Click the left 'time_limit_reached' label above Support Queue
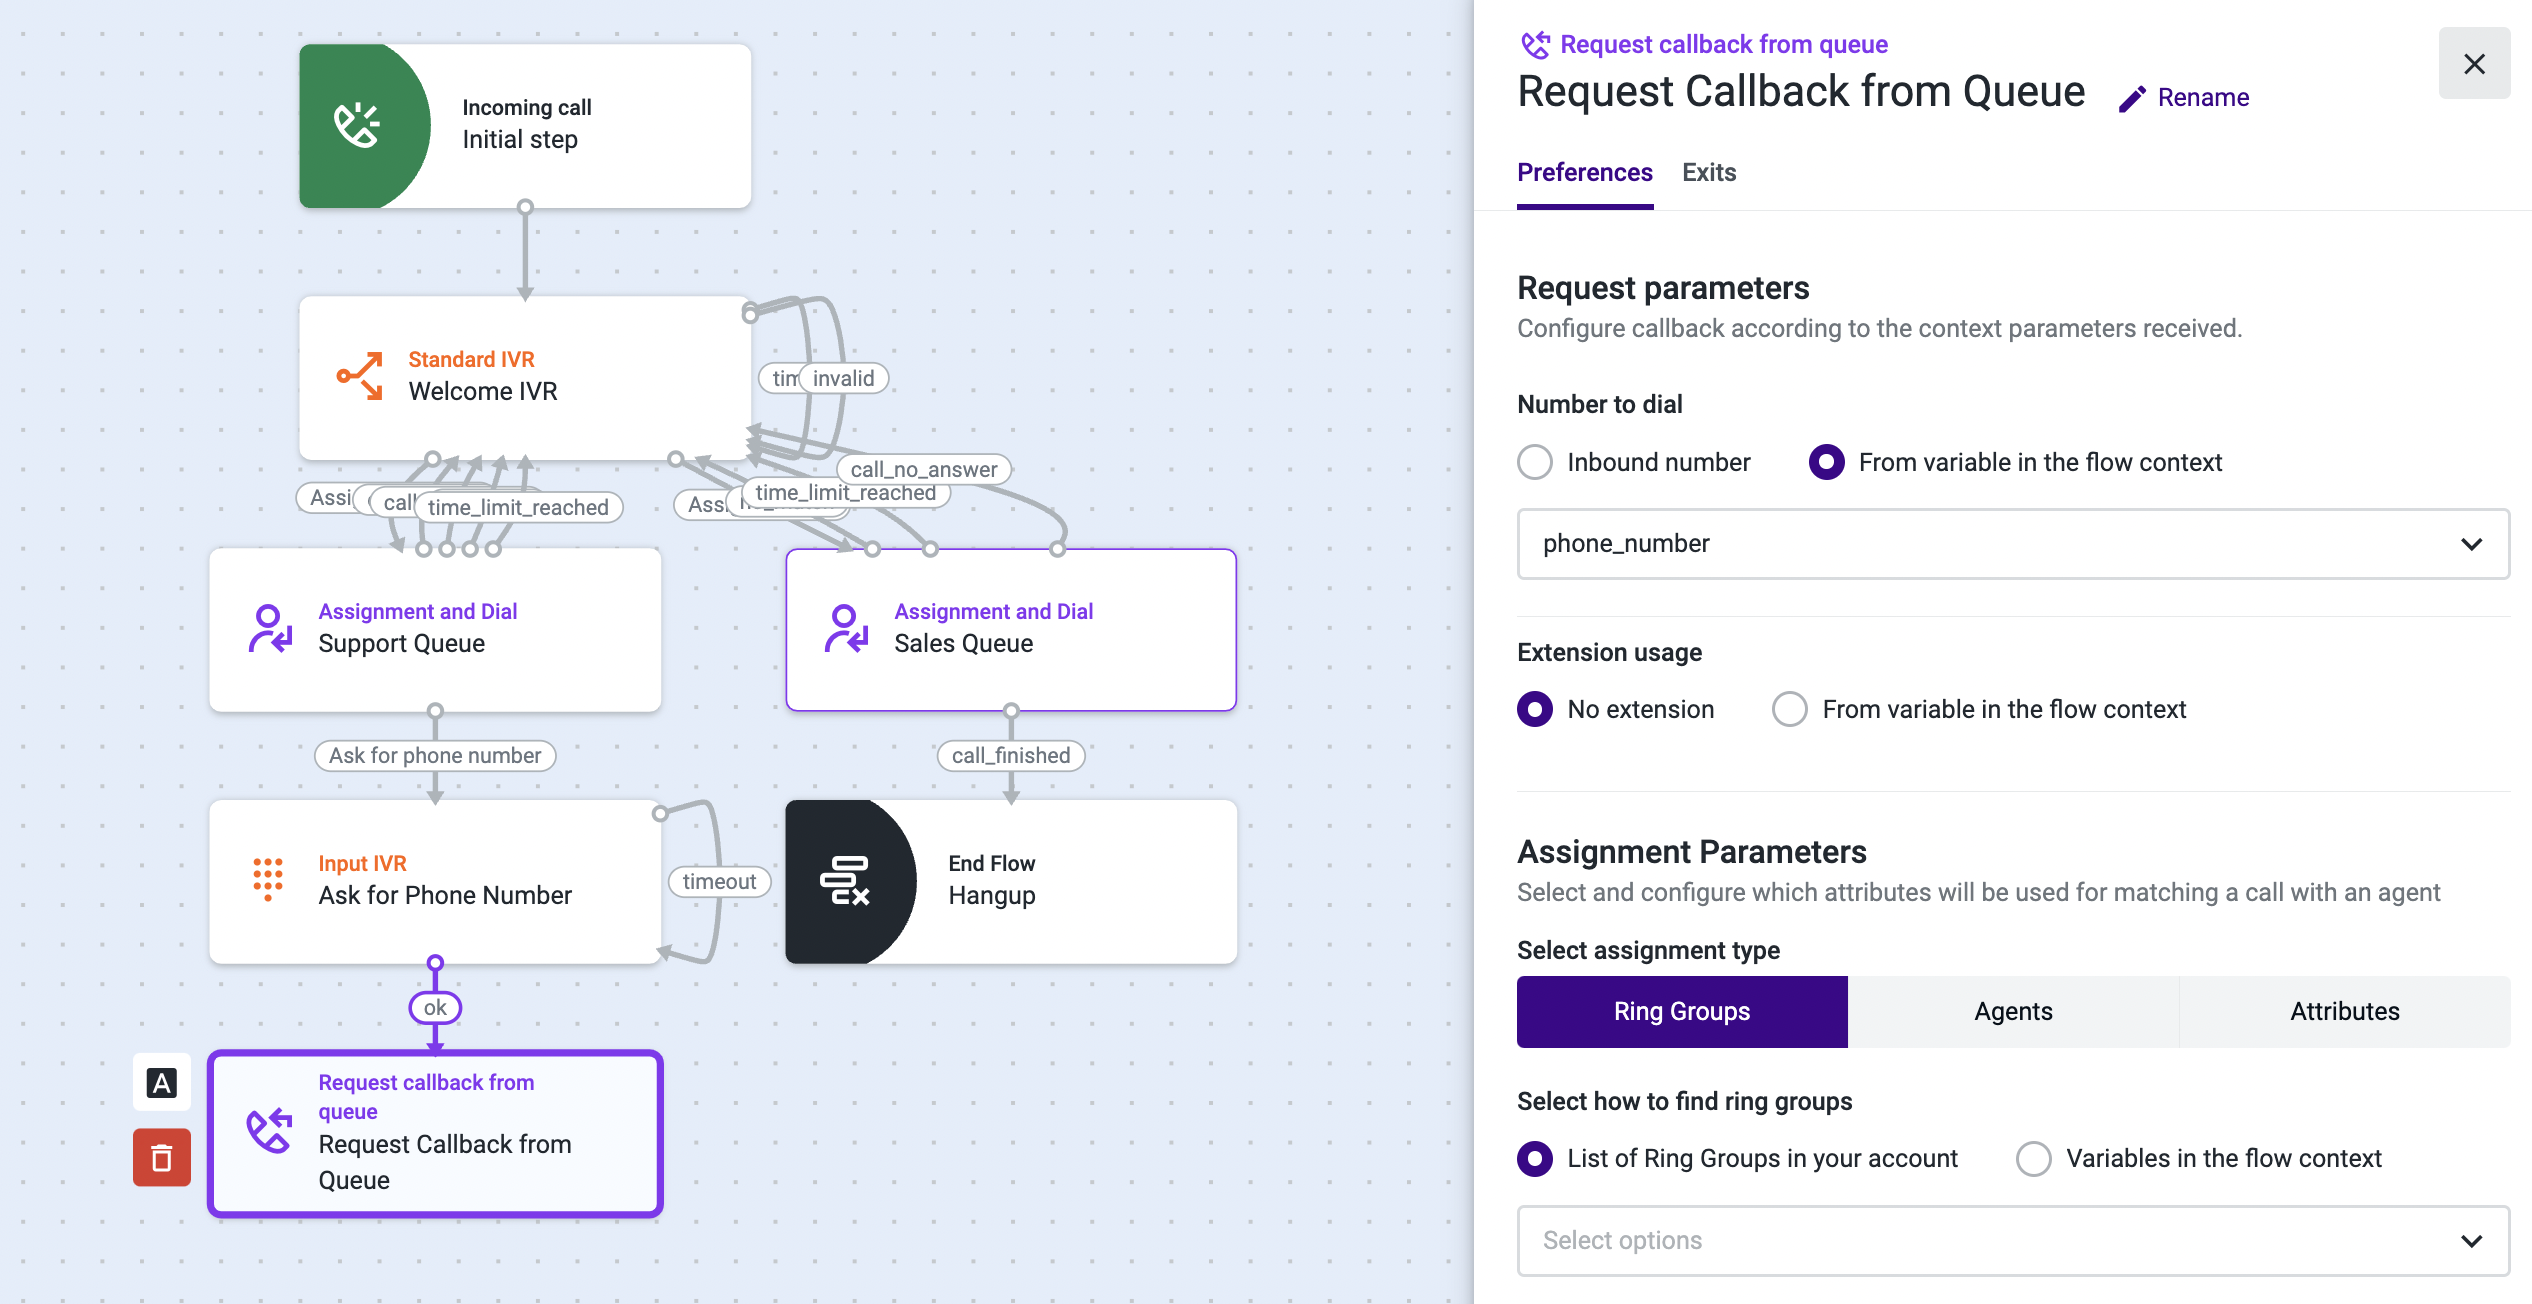Viewport: 2532px width, 1304px height. coord(518,507)
